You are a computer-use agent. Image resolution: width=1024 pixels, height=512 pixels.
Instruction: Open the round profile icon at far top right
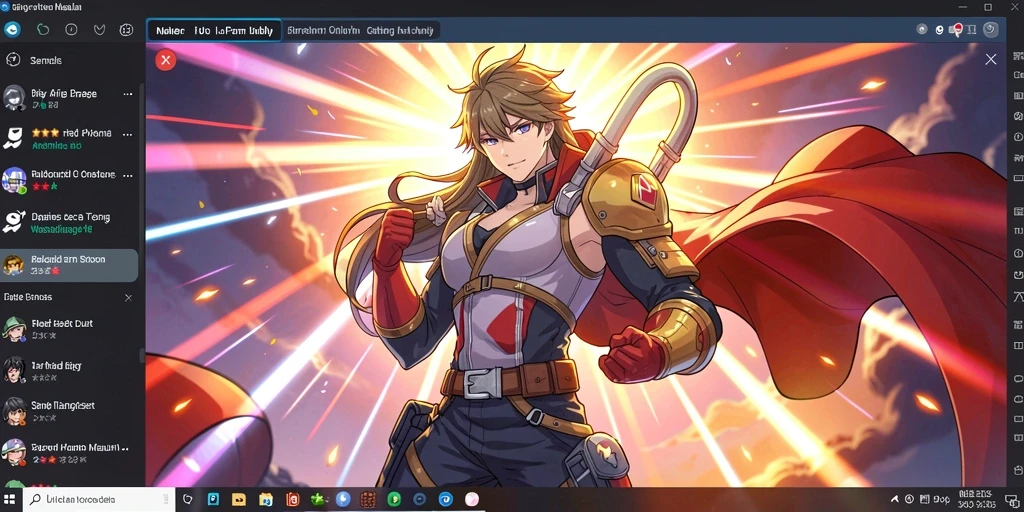pos(991,29)
